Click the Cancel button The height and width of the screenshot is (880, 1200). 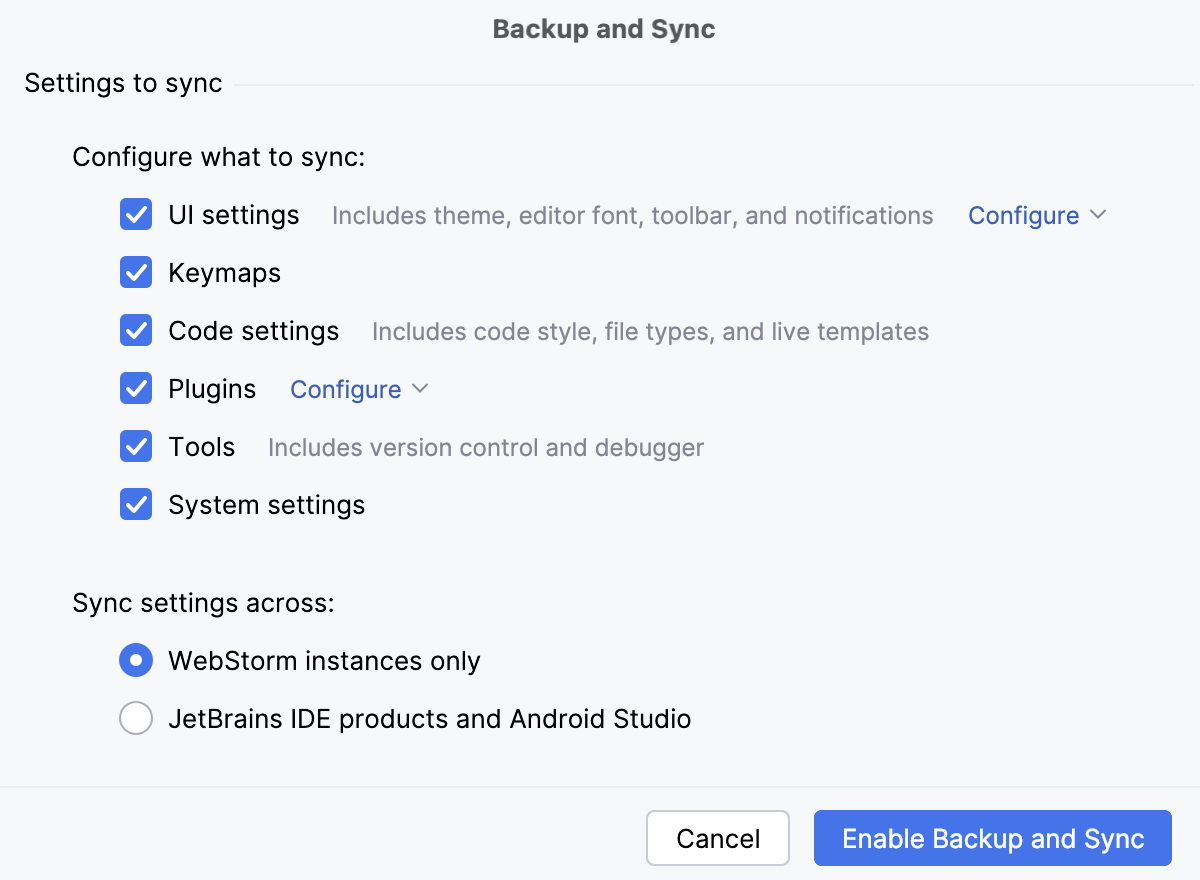point(717,838)
